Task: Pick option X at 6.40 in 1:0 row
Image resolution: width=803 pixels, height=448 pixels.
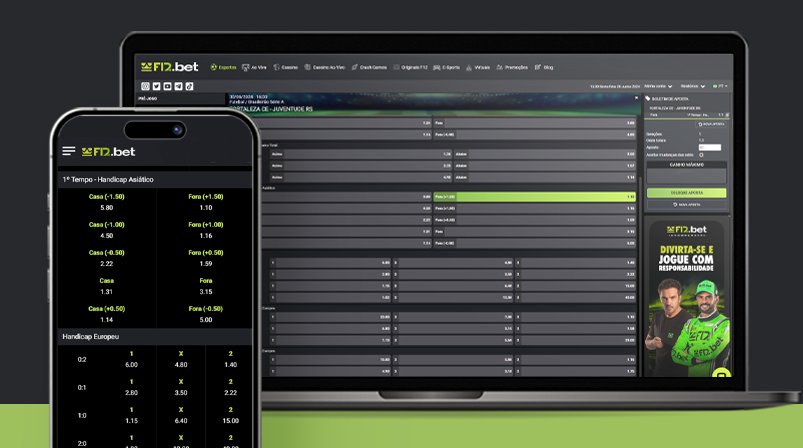Action: coord(181,416)
